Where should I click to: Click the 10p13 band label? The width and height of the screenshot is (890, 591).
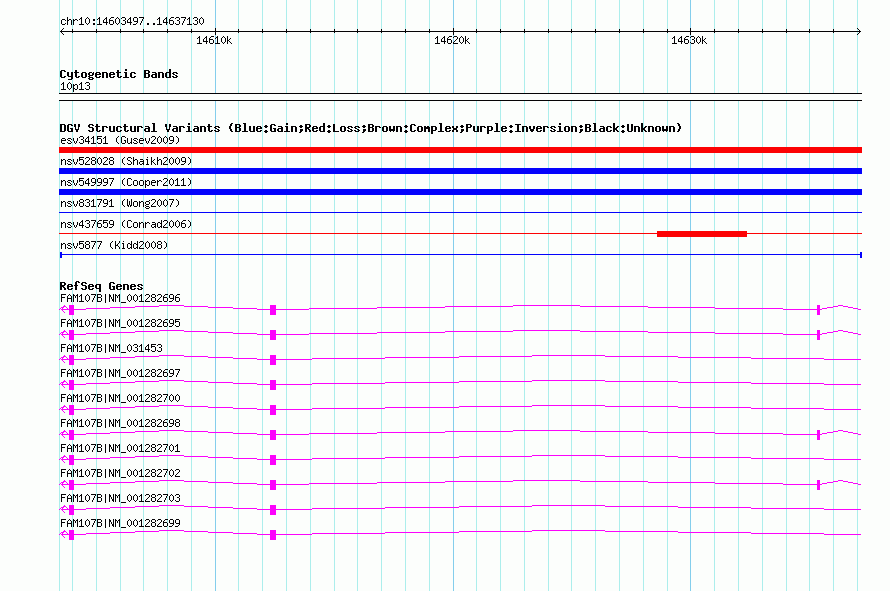tap(75, 86)
